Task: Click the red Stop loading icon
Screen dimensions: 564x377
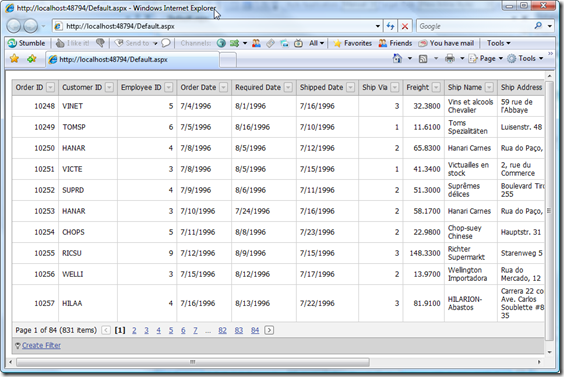Action: point(405,26)
